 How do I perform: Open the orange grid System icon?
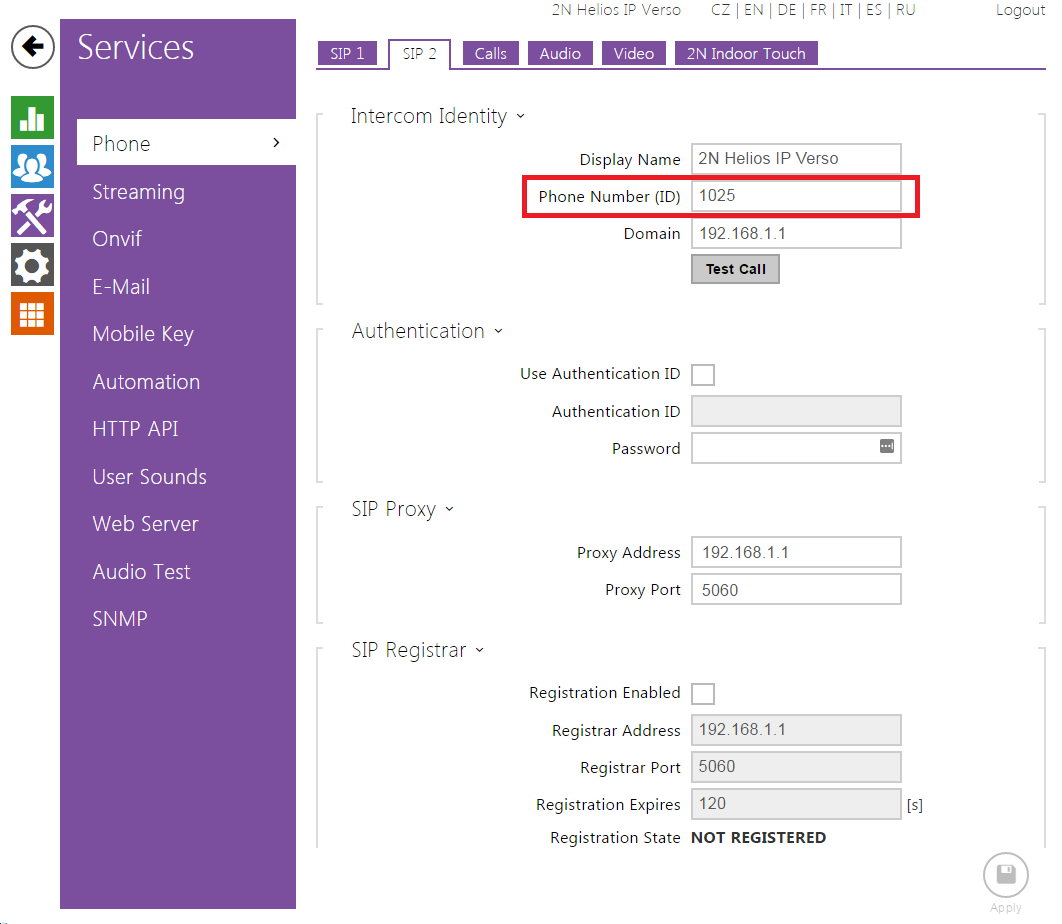[32, 314]
